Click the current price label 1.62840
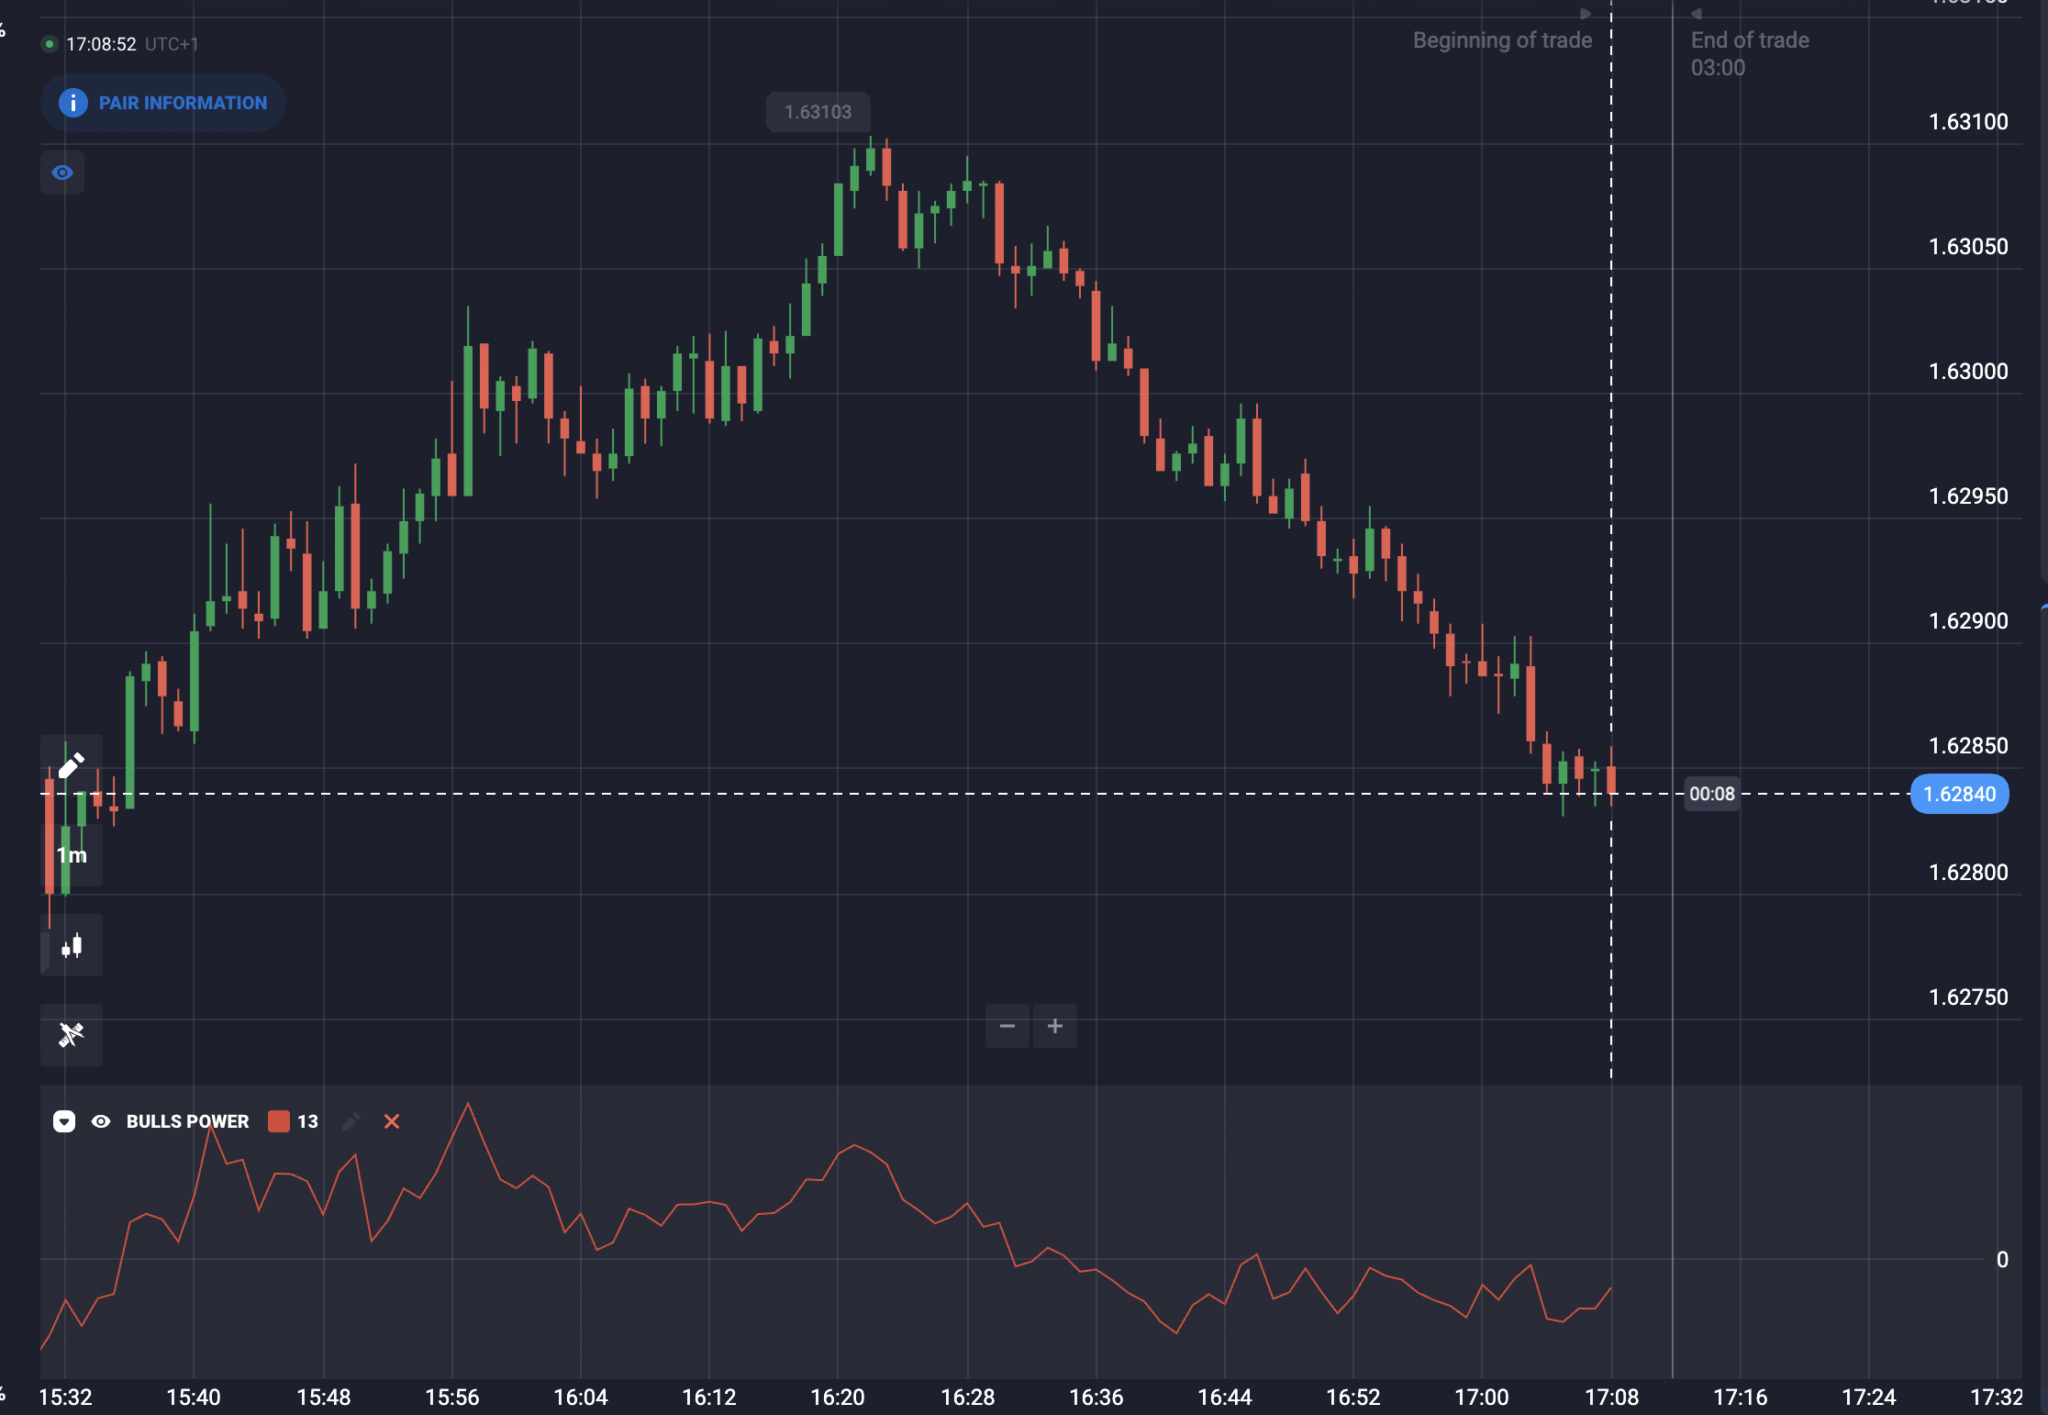 (x=1959, y=794)
